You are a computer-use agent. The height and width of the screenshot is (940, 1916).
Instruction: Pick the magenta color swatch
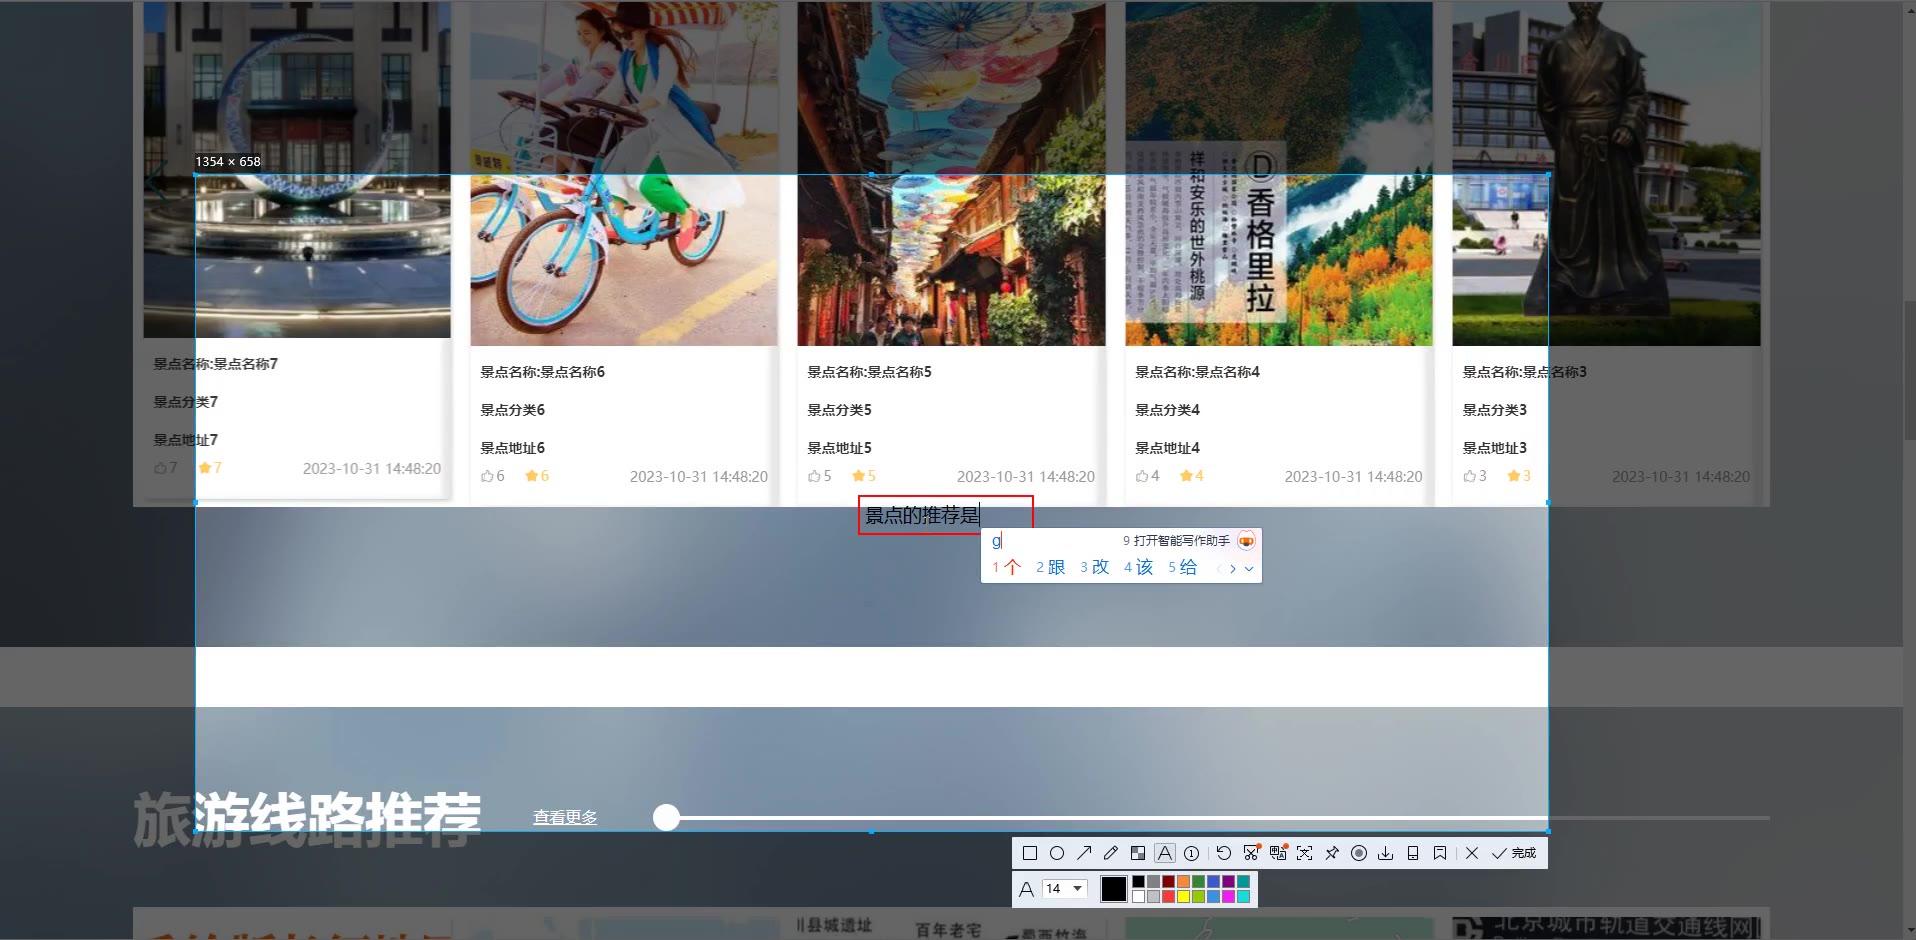1228,896
